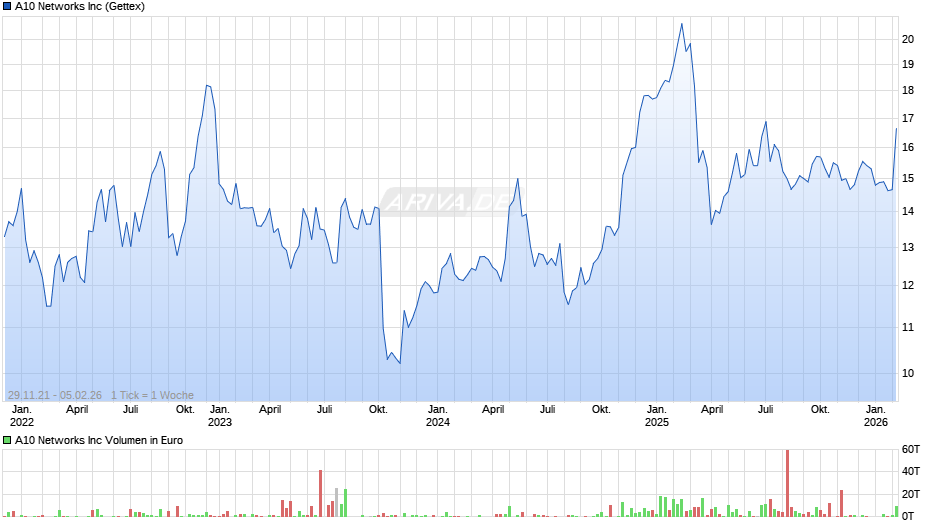The height and width of the screenshot is (526, 940).
Task: Click the blue legend square for A10 Networks
Action: 7,7
